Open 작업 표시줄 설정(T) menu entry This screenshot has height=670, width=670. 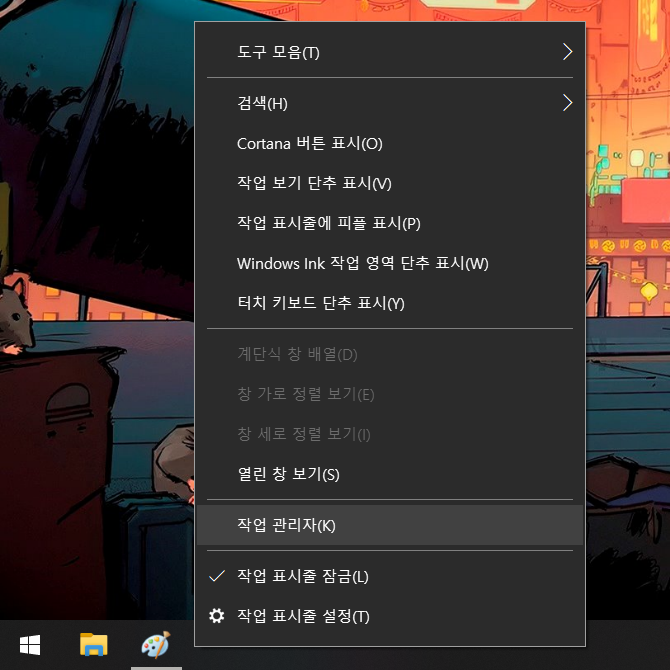pyautogui.click(x=390, y=616)
